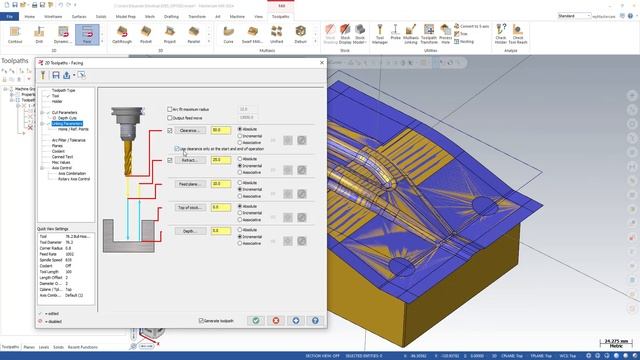640x360 pixels.
Task: Choose the Curve multiaxis toolpath
Action: click(229, 34)
